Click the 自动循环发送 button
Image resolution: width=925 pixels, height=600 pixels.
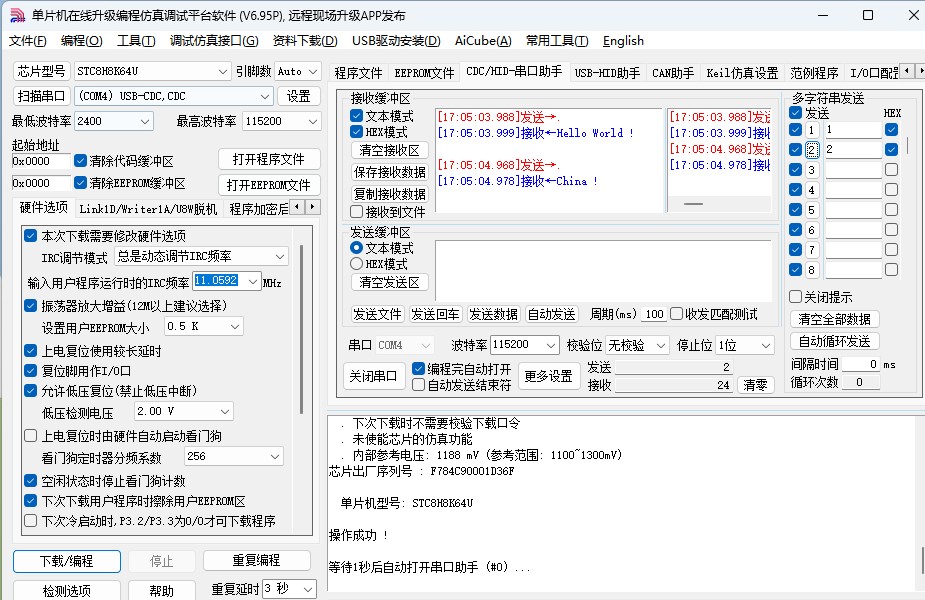click(834, 341)
